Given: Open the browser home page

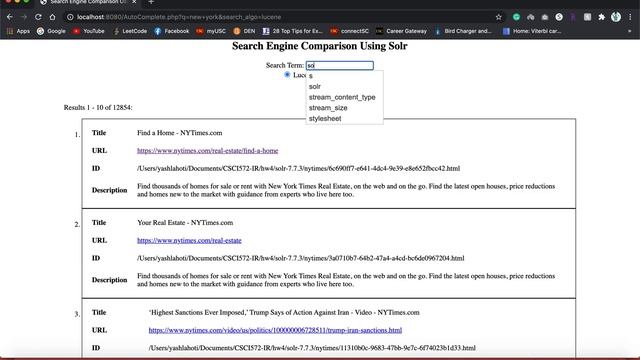Looking at the screenshot, I should (52, 17).
